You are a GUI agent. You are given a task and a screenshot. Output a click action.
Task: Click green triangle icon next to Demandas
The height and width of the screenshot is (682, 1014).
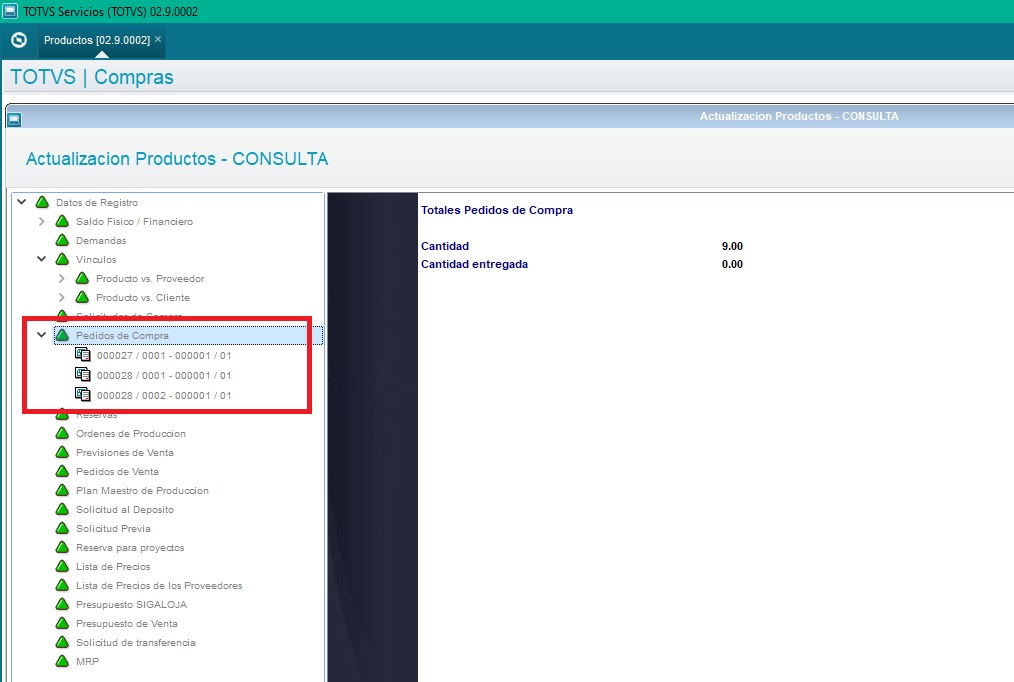[x=63, y=240]
